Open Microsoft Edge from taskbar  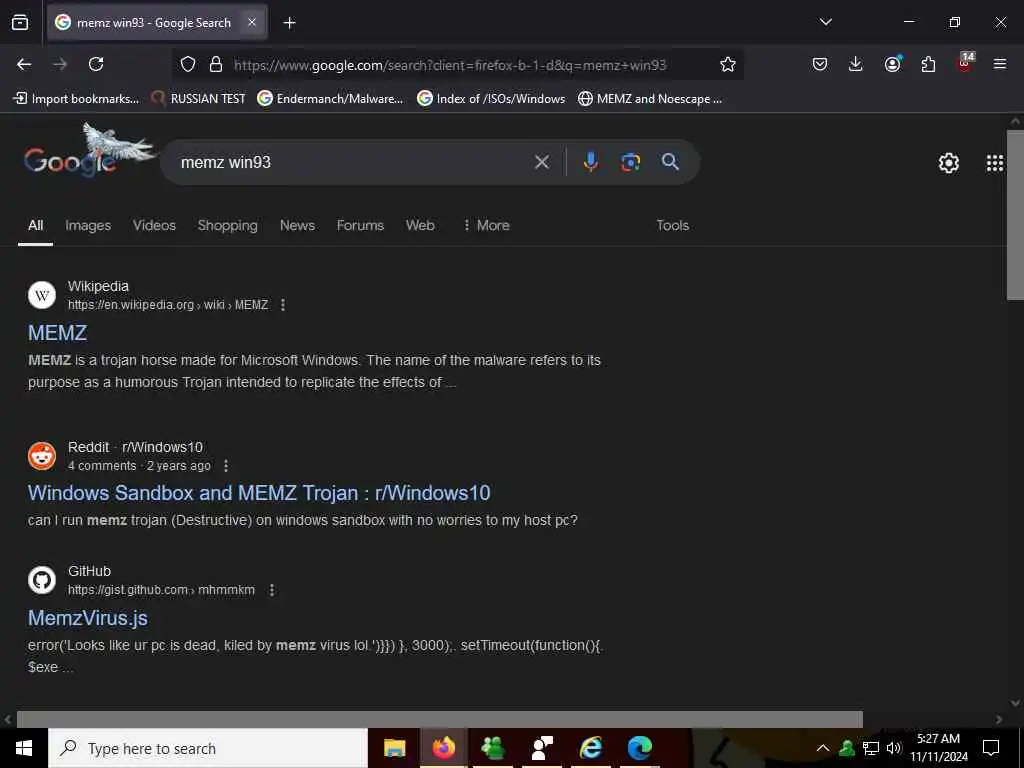[639, 748]
